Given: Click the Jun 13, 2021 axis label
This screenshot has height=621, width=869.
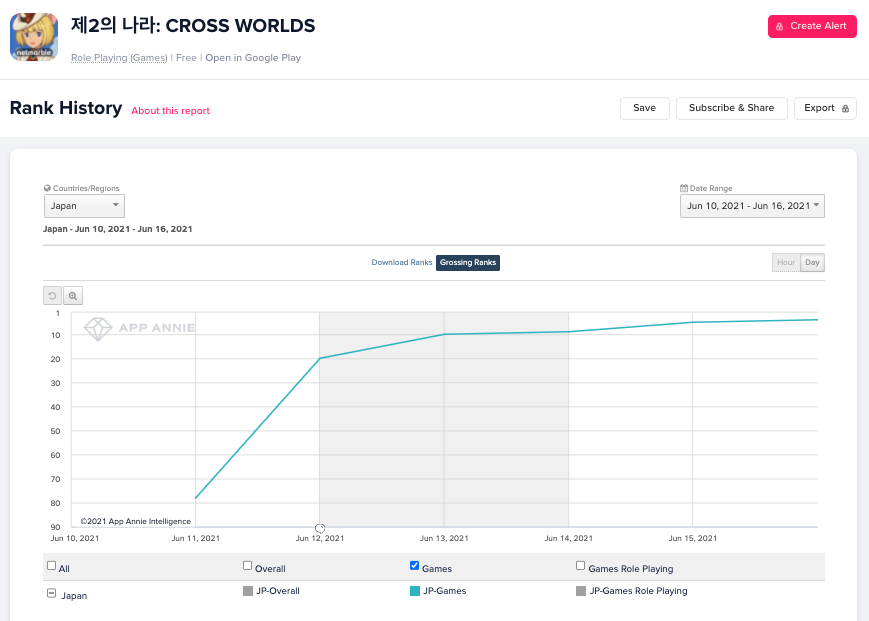Looking at the screenshot, I should coord(444,538).
